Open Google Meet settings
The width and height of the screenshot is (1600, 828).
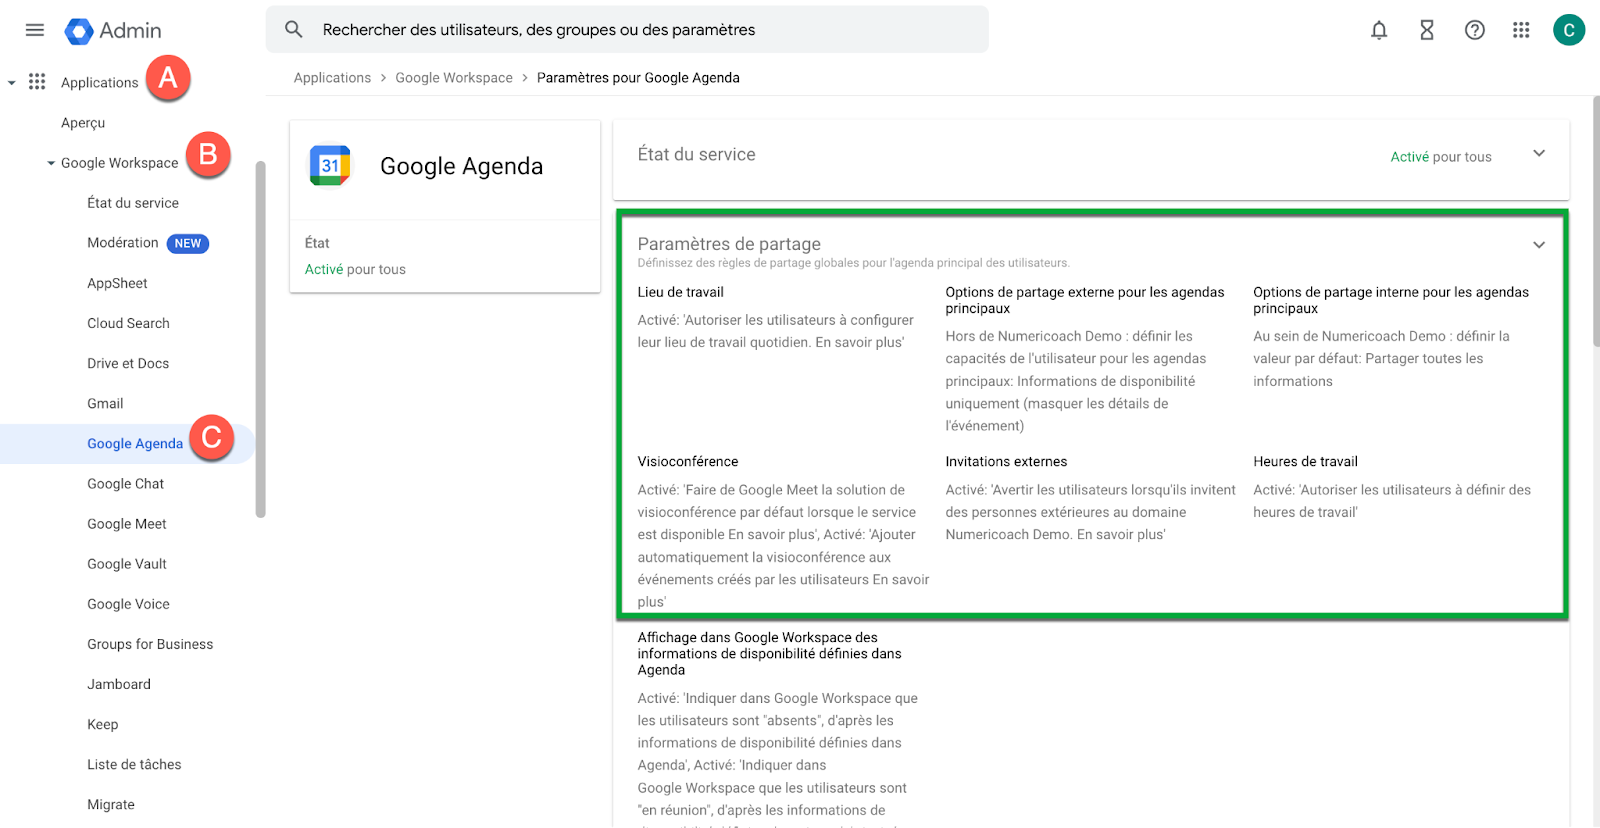pos(127,523)
